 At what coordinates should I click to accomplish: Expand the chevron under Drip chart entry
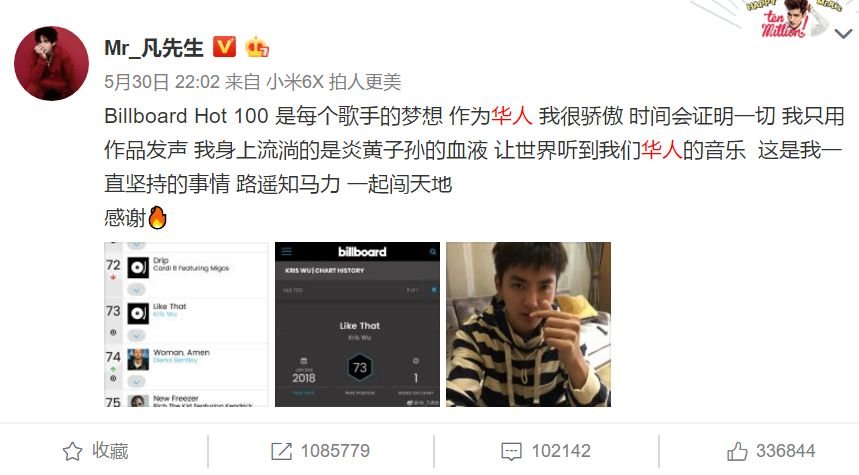(x=136, y=289)
